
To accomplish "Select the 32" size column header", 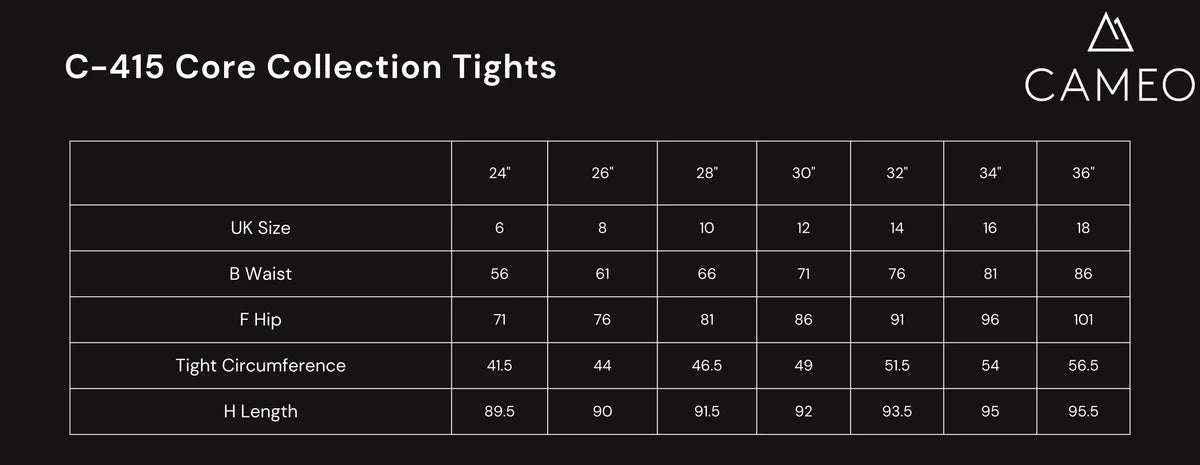I will click(897, 173).
